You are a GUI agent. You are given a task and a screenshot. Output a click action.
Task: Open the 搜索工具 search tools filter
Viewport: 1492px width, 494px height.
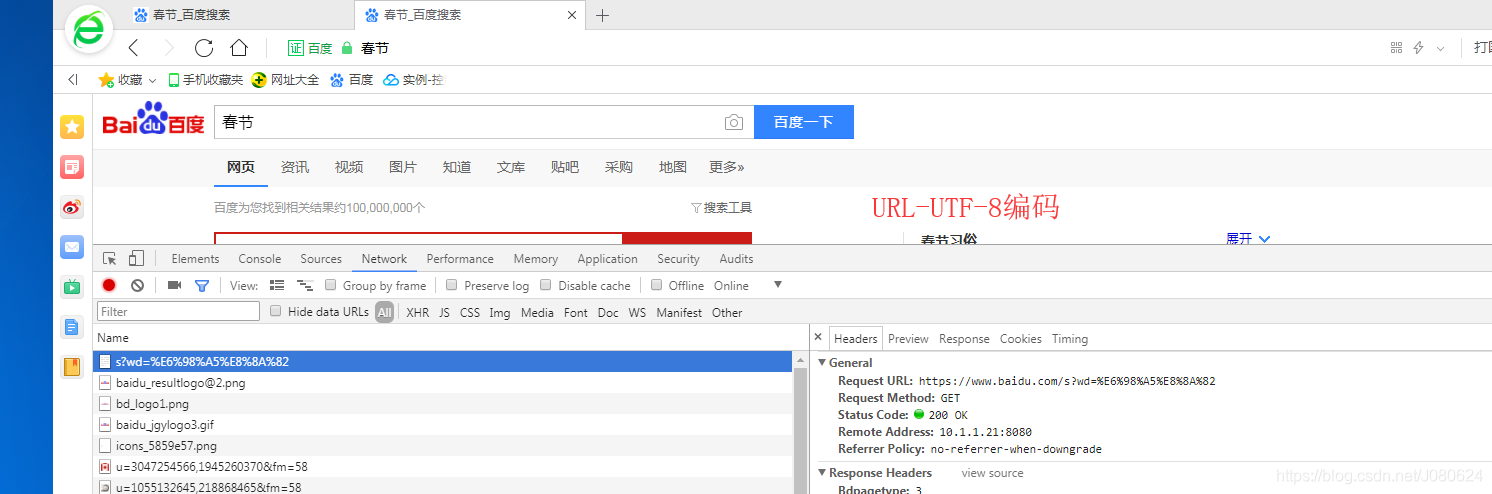click(x=721, y=208)
